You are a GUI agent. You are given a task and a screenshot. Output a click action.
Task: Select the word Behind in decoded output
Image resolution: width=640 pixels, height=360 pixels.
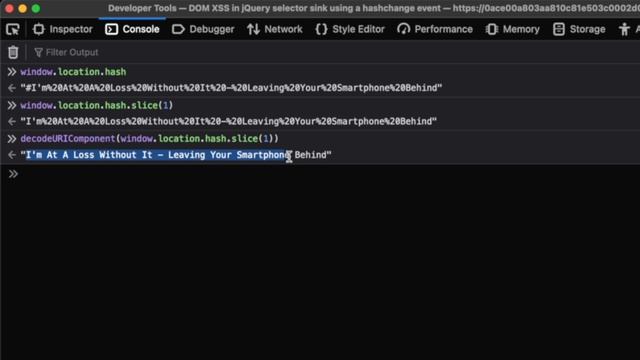tap(311, 155)
